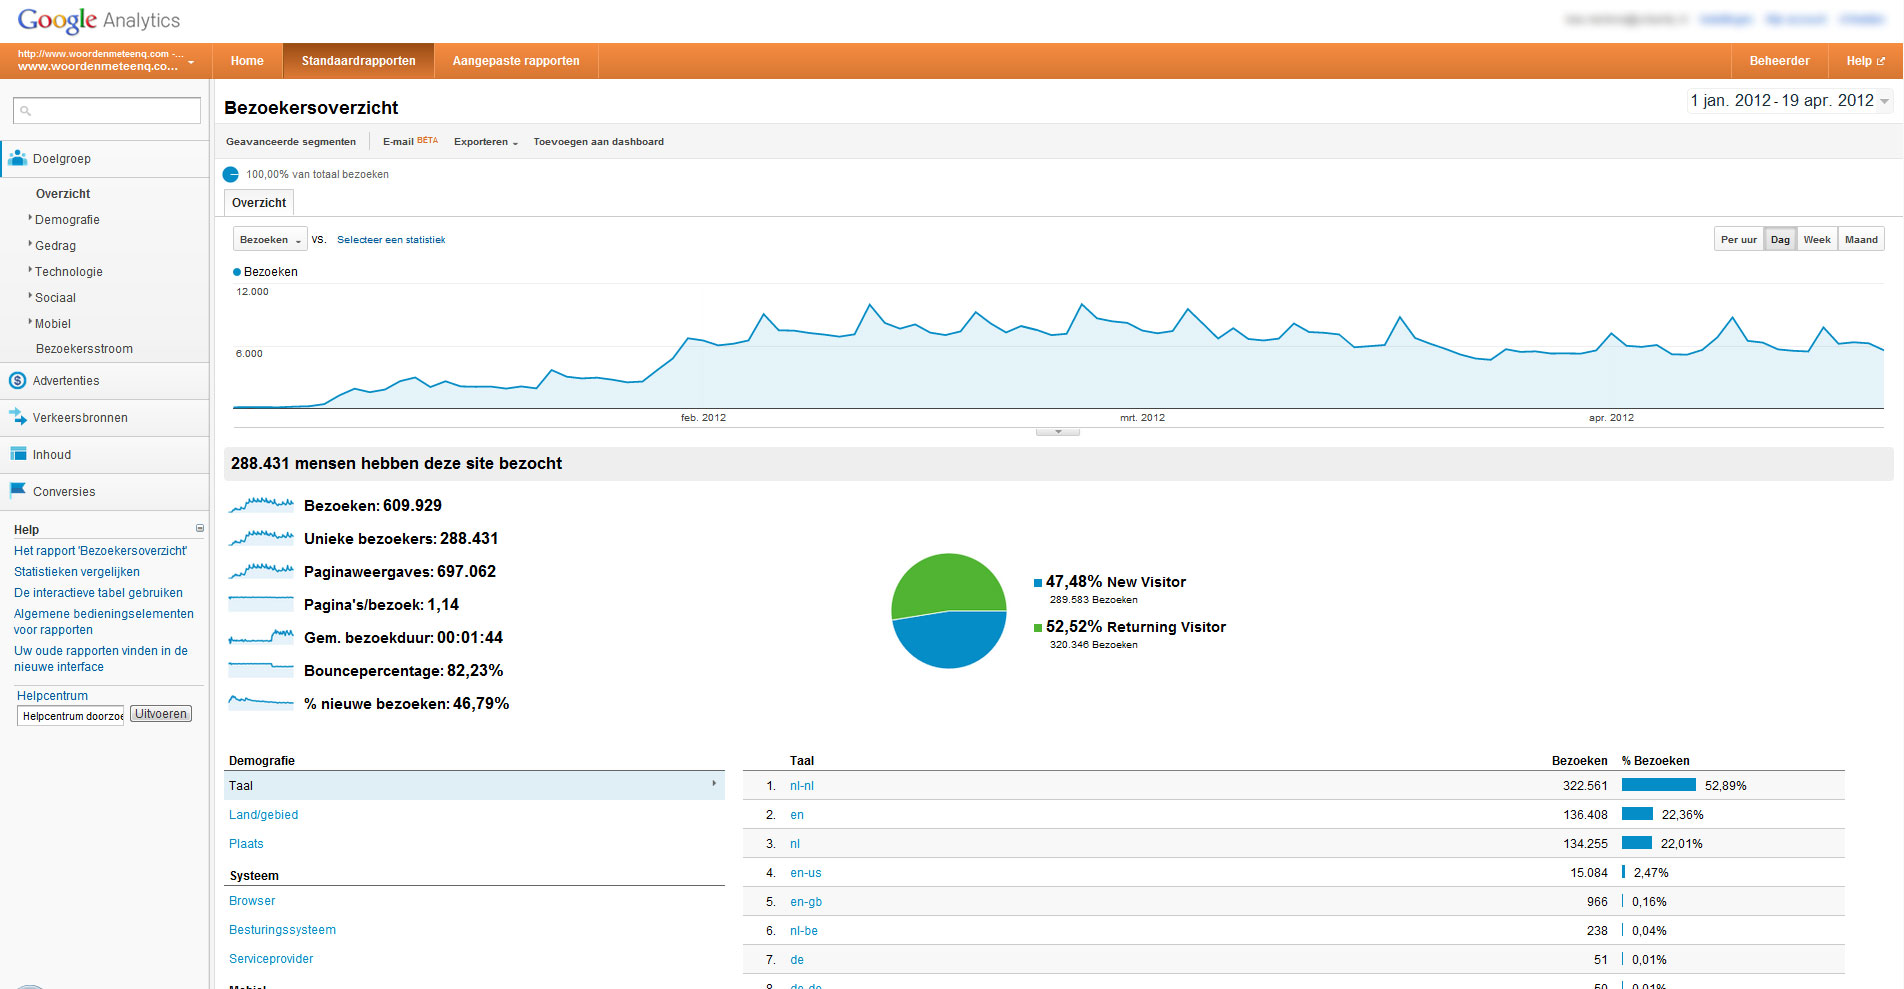This screenshot has width=1904, height=989.
Task: Open the Help menu in the top bar
Action: pos(1865,61)
